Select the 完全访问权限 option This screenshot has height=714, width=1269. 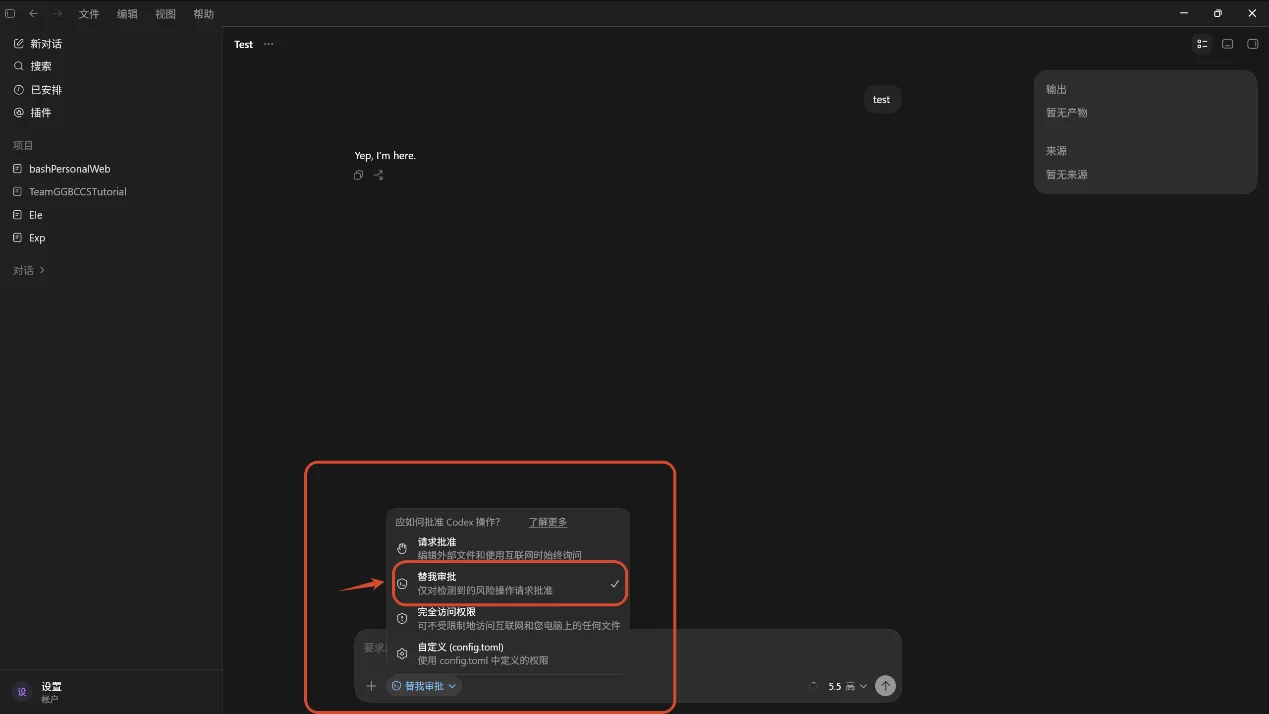tap(508, 619)
